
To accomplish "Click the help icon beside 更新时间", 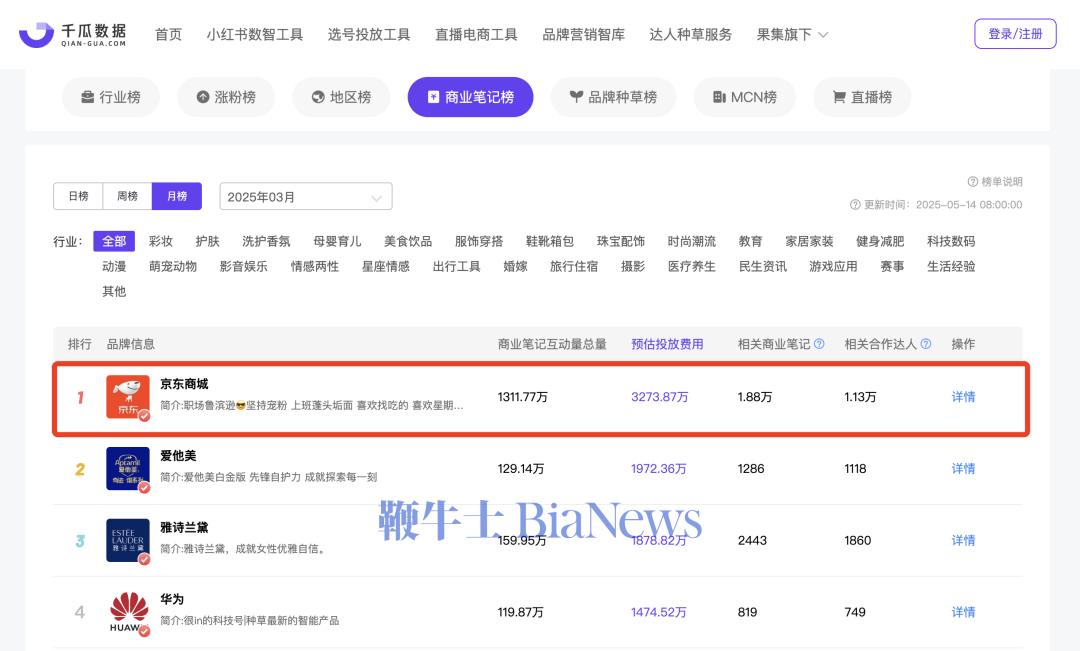I will pos(855,205).
